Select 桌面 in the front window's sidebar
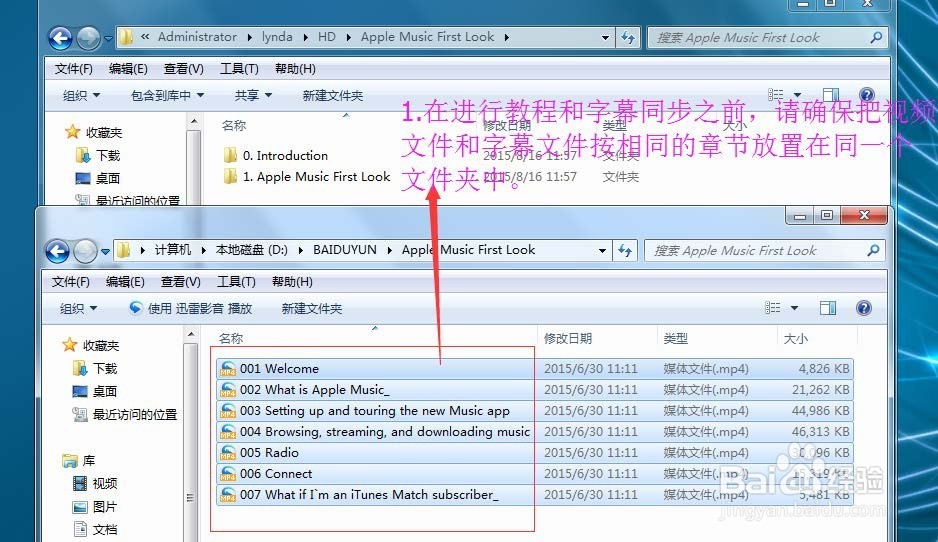The width and height of the screenshot is (938, 542). (x=105, y=391)
